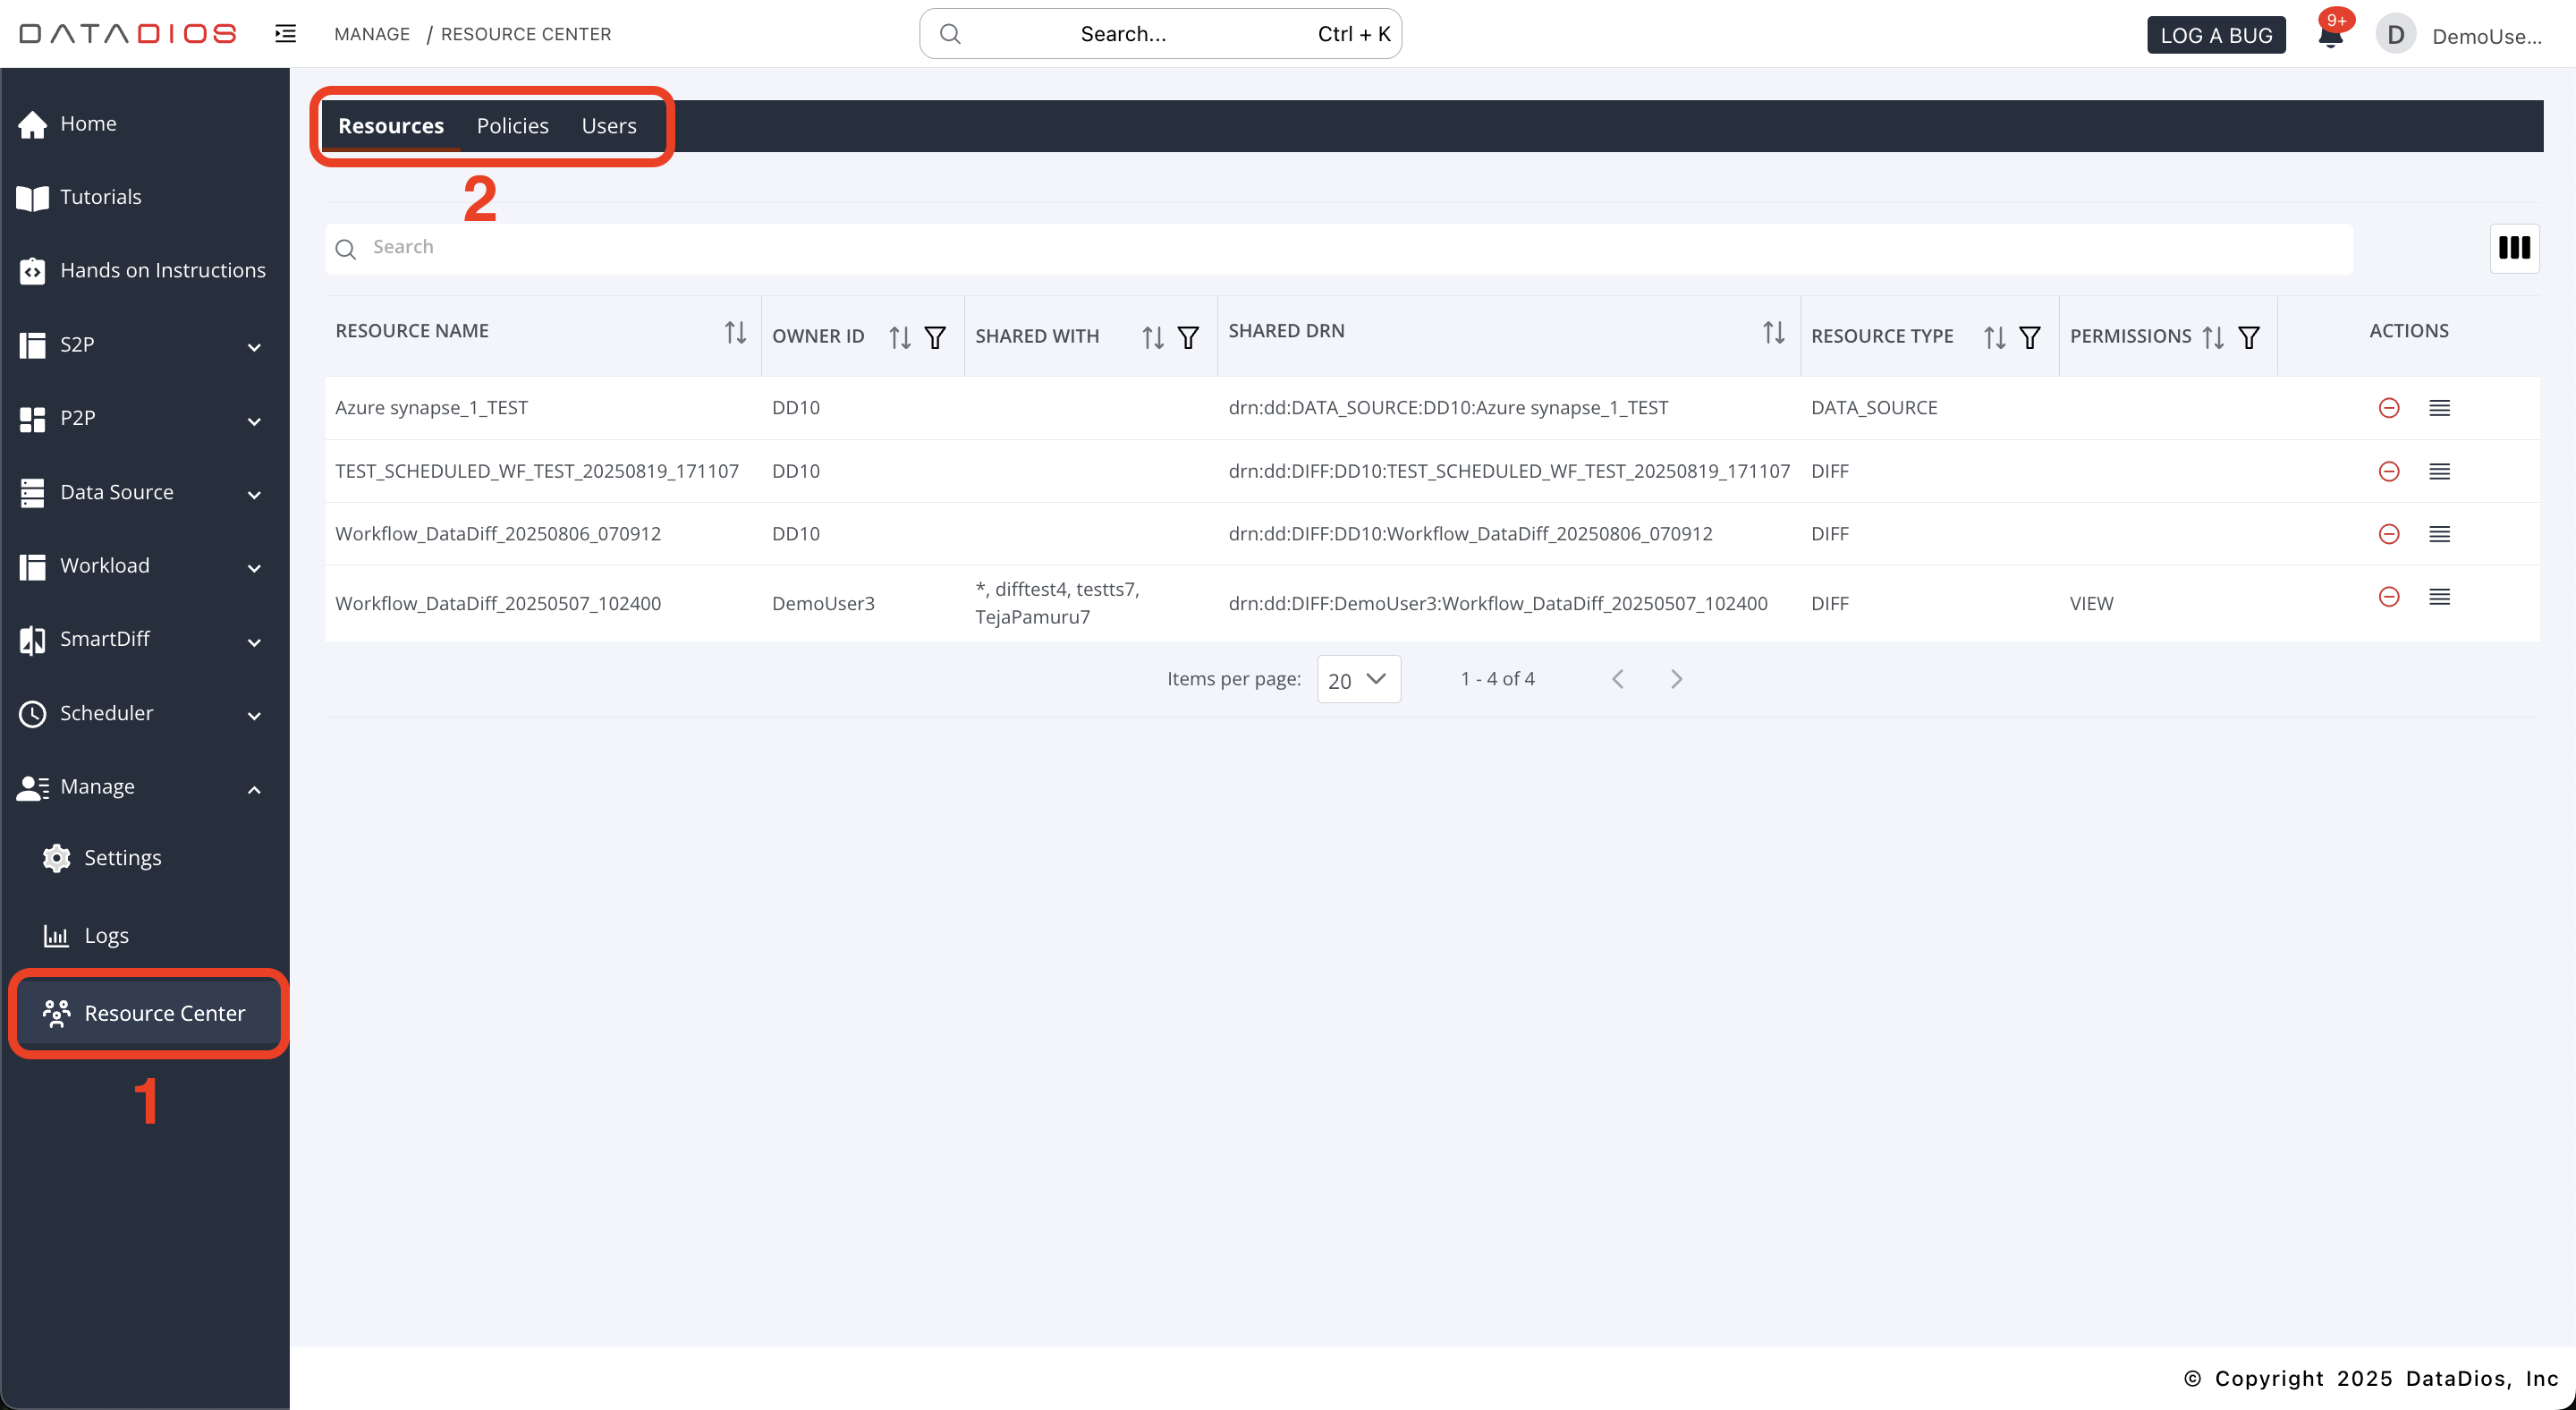The height and width of the screenshot is (1410, 2576).
Task: Sort by Resource Name column
Action: point(735,332)
